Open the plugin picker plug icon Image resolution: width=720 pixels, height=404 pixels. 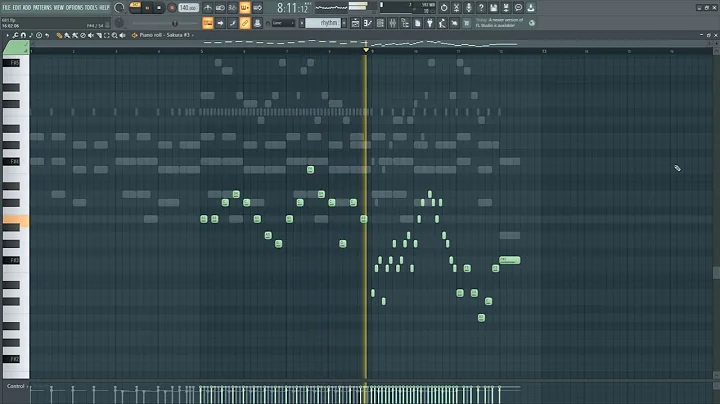(x=430, y=23)
